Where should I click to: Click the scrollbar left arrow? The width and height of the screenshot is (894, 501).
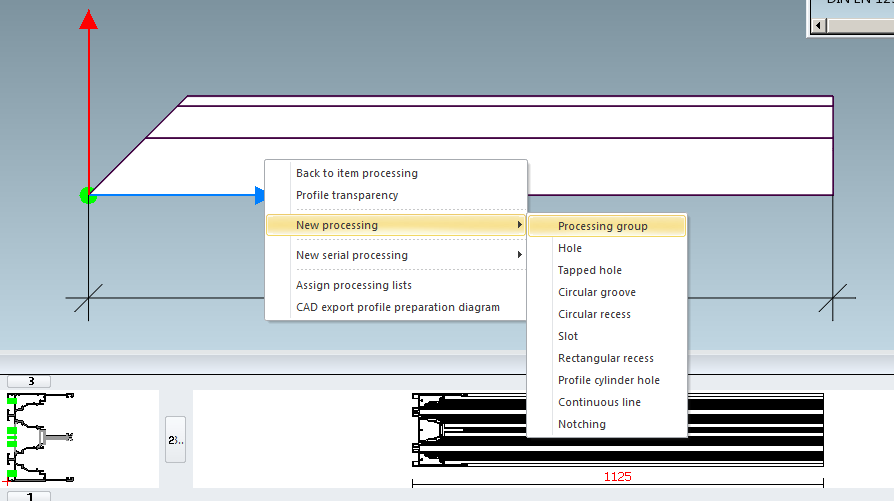[x=818, y=25]
